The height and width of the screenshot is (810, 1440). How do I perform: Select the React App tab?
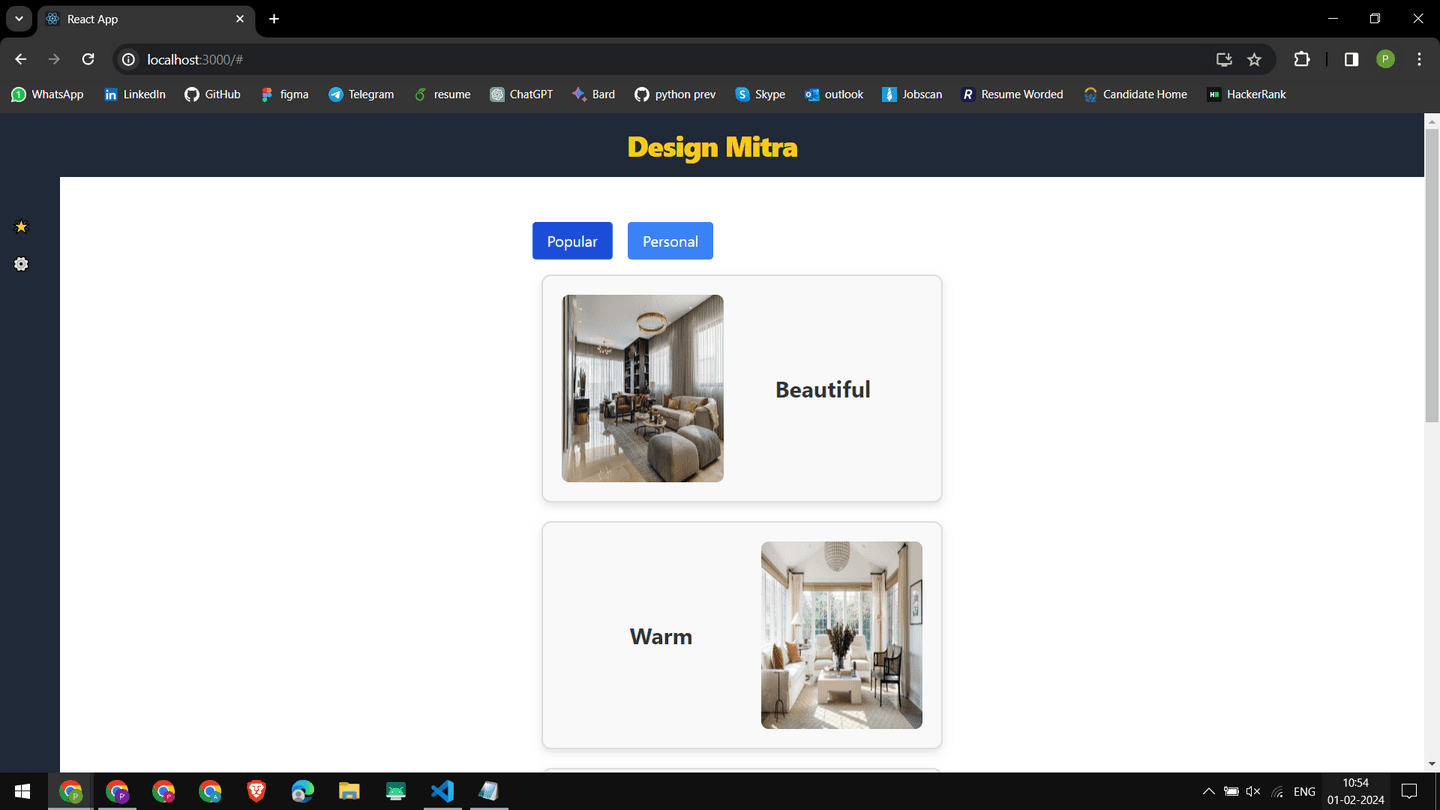click(x=145, y=19)
